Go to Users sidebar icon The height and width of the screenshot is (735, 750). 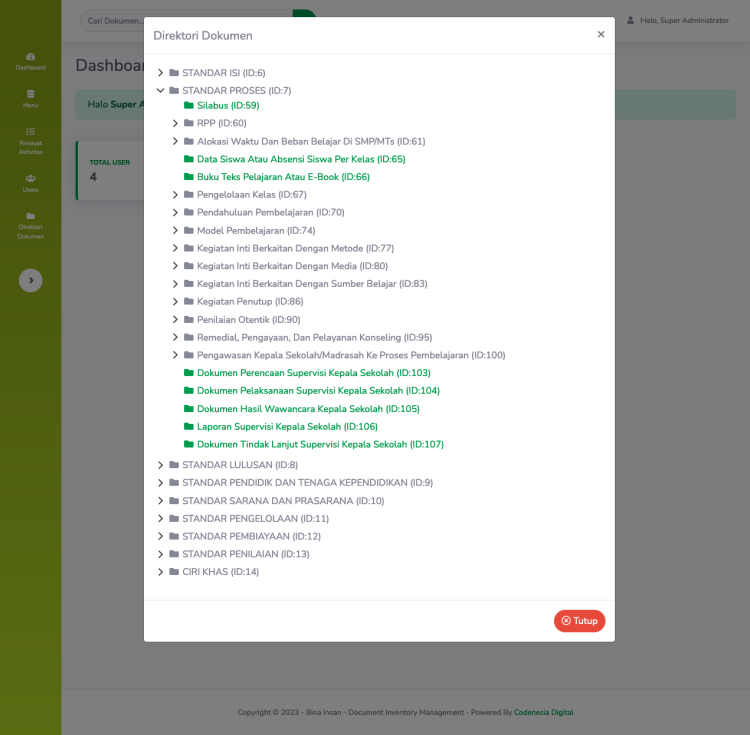pos(30,182)
